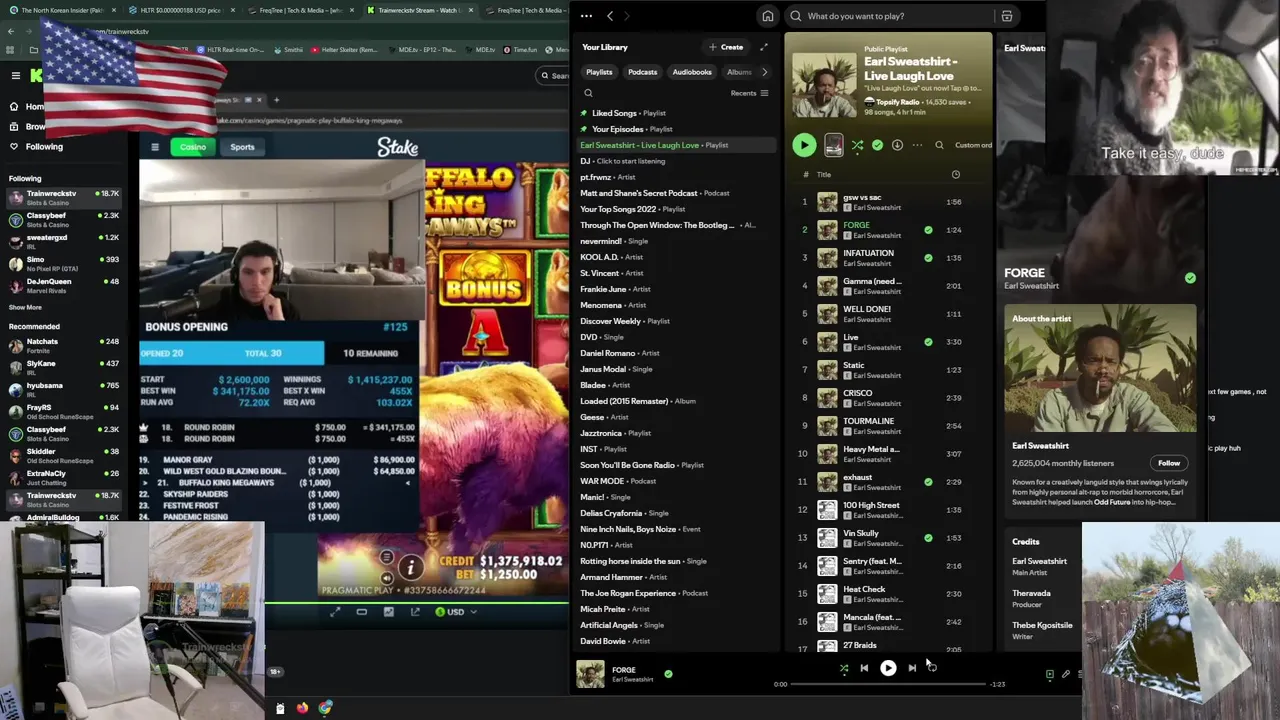Open the playlist preview thumbnail next to play
This screenshot has height=720, width=1280.
833,145
